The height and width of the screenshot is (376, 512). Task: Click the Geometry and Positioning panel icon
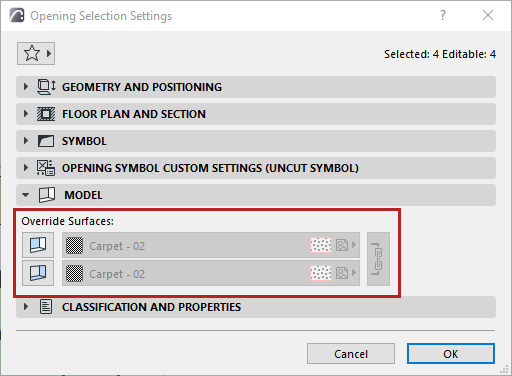click(46, 87)
